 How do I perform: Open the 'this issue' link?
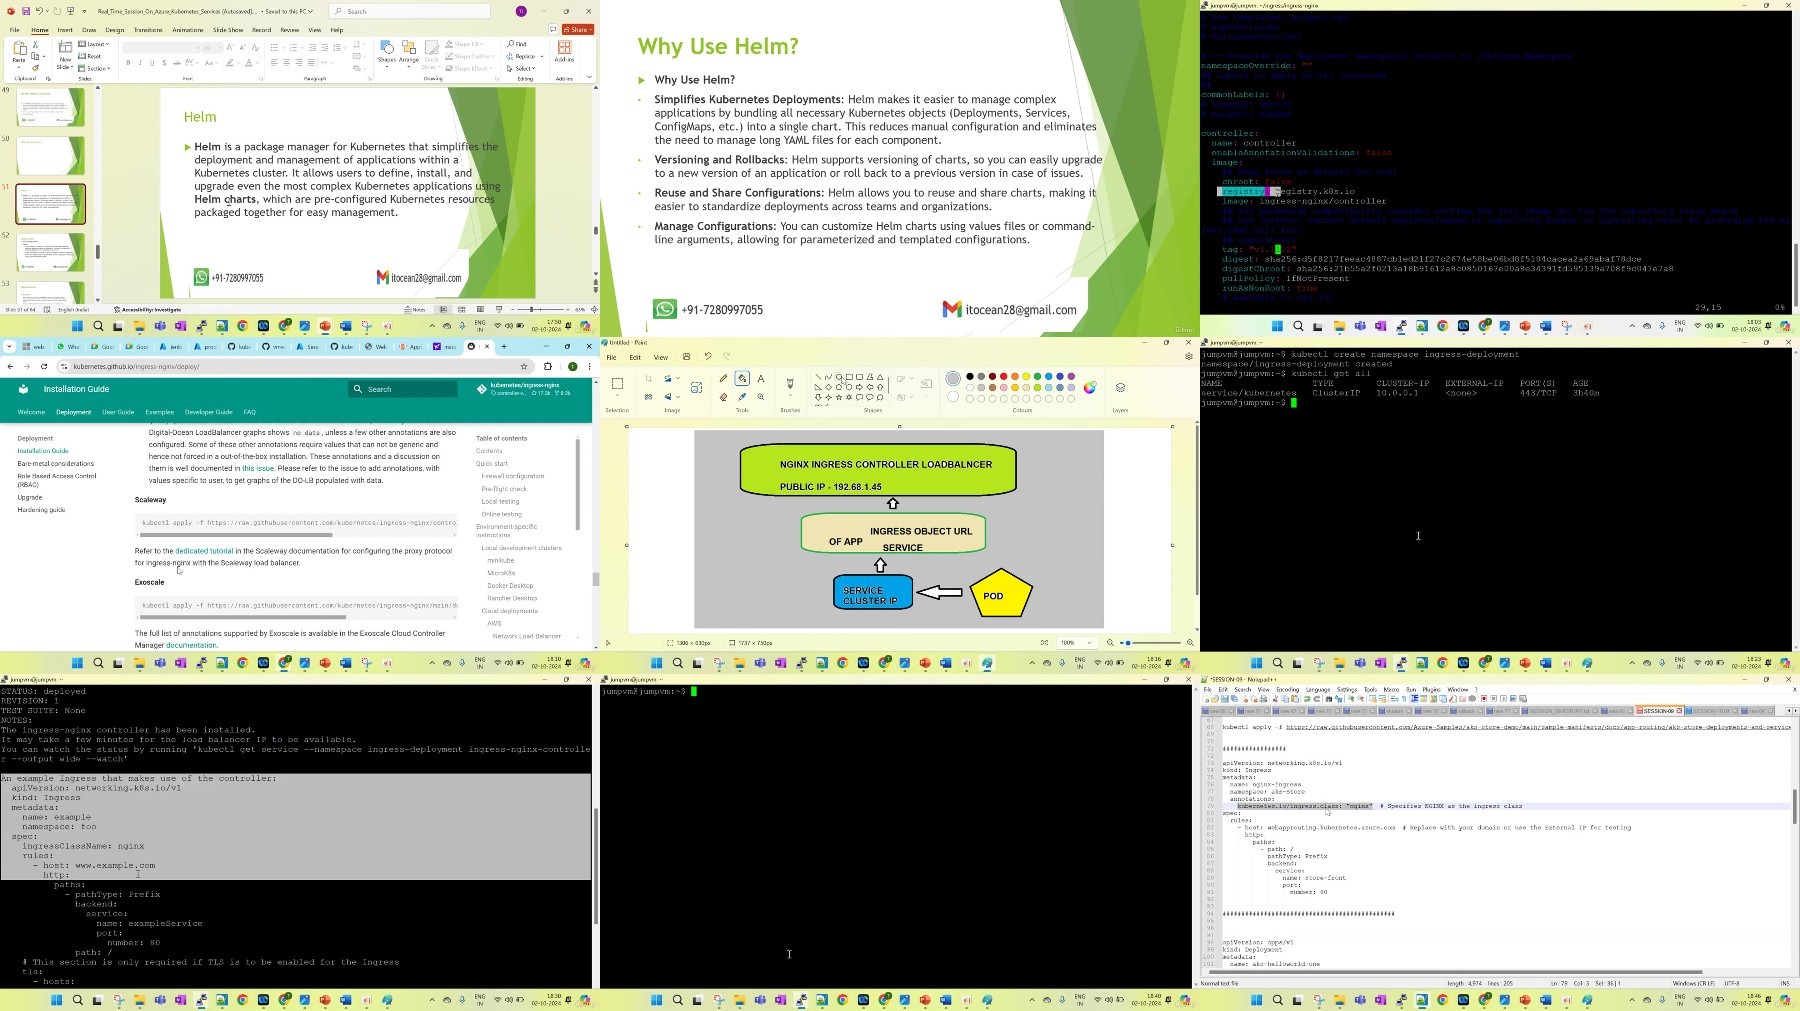(257, 468)
